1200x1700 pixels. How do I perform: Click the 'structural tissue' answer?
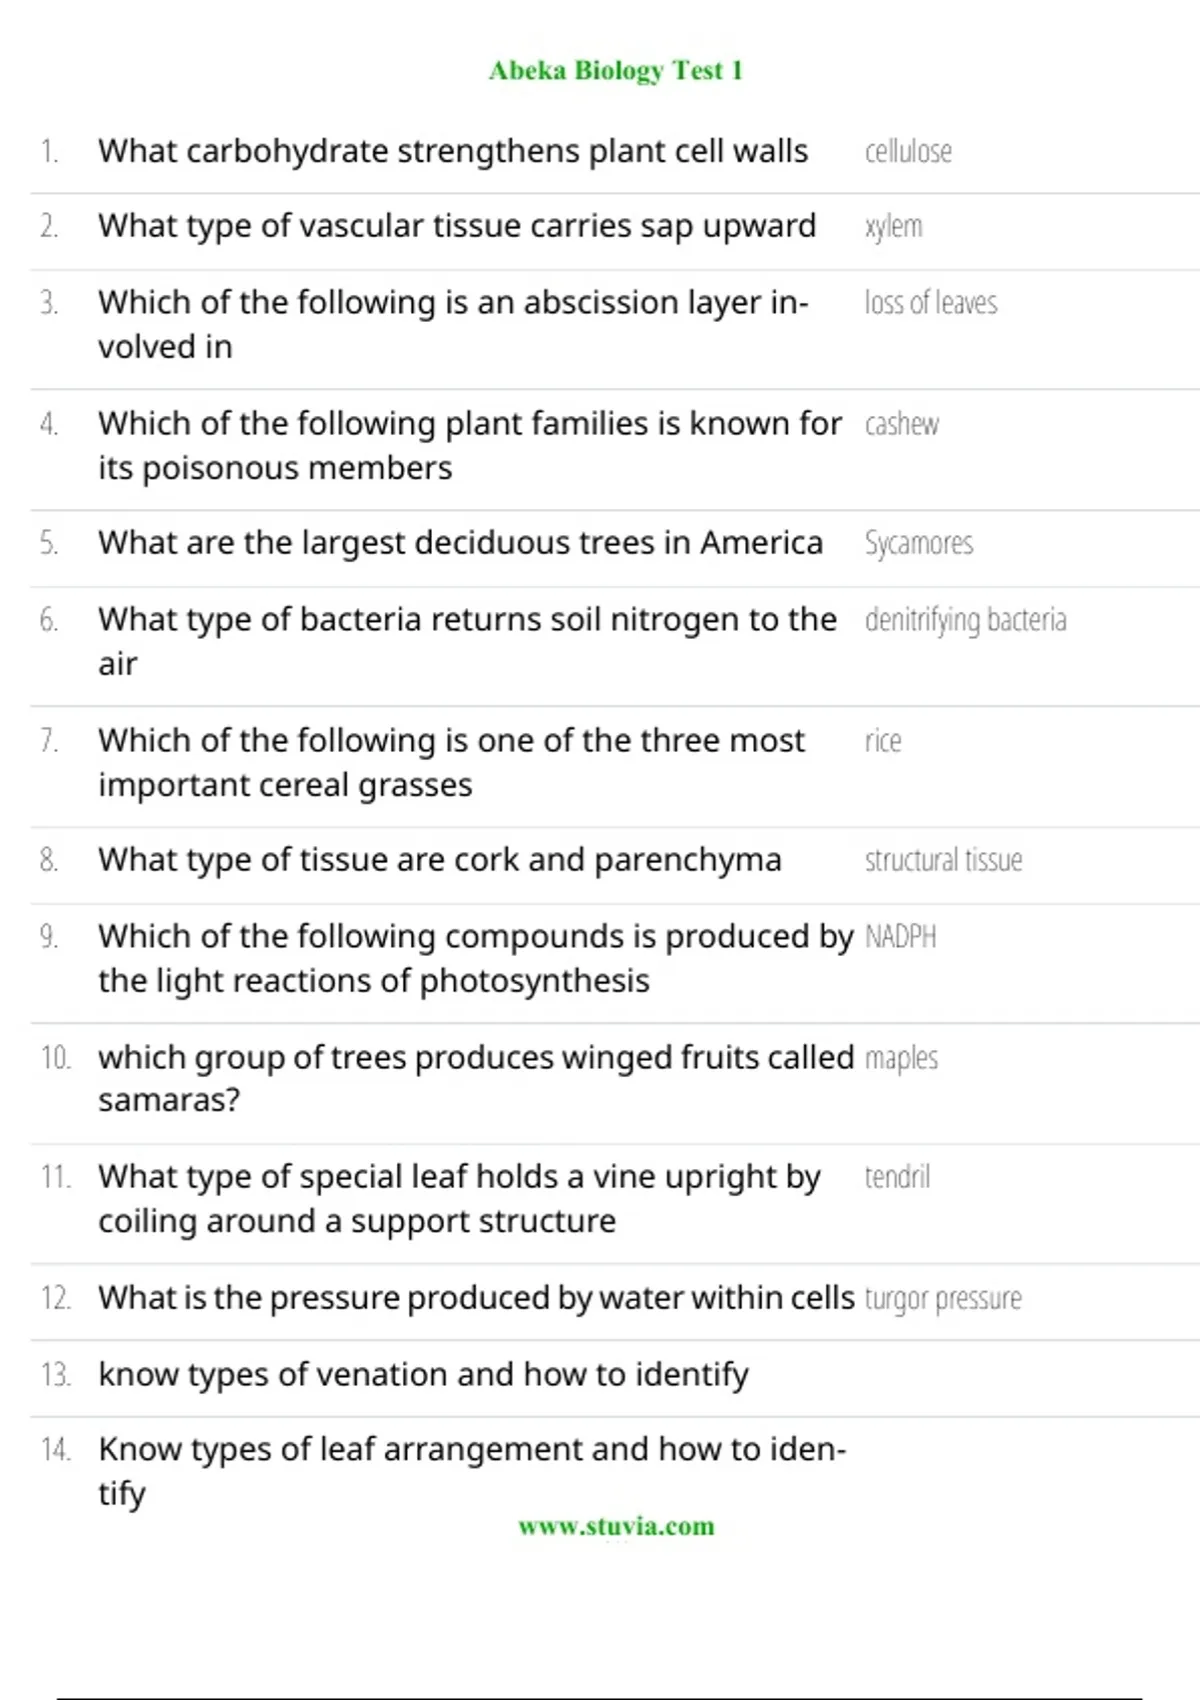point(943,861)
